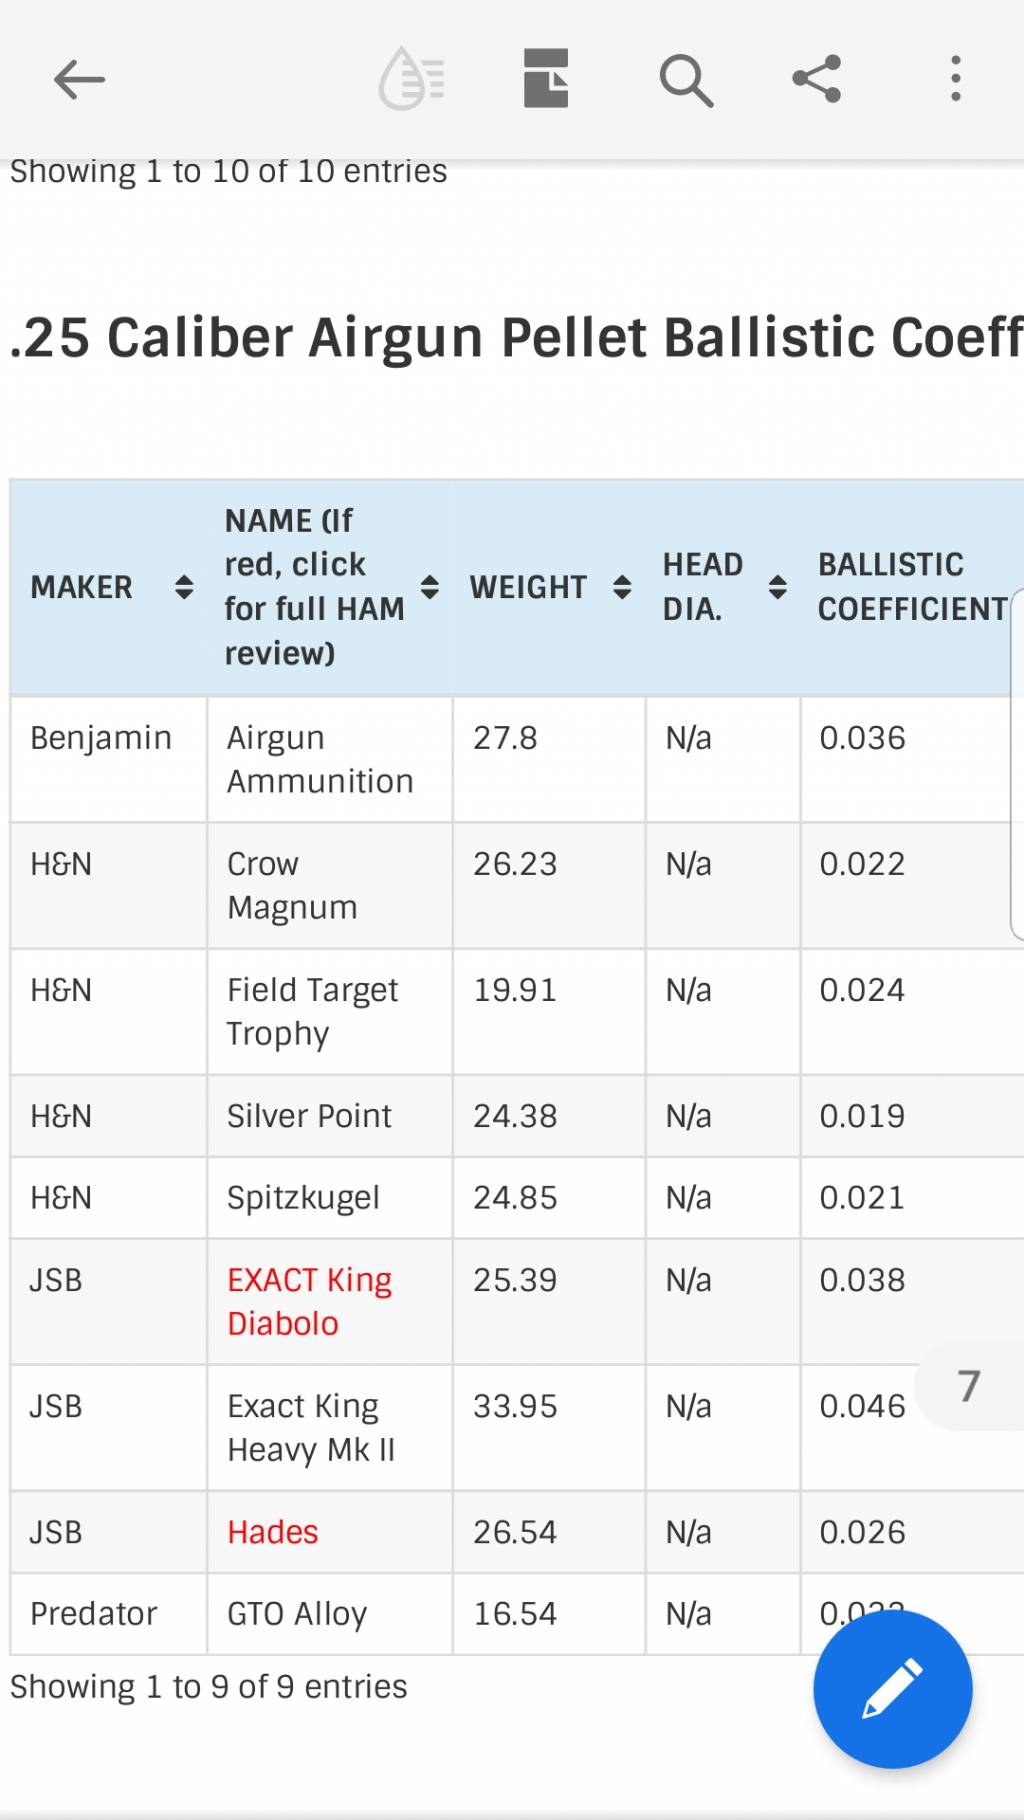1024x1820 pixels.
Task: Open the EXACT King Diabolo review link
Action: click(309, 1301)
